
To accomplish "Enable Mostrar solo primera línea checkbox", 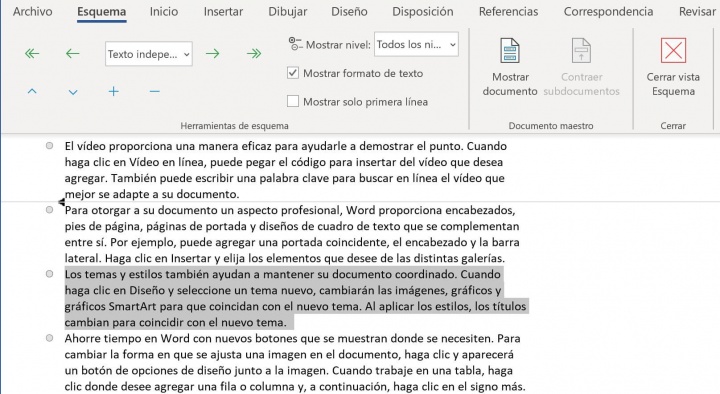I will click(x=292, y=101).
